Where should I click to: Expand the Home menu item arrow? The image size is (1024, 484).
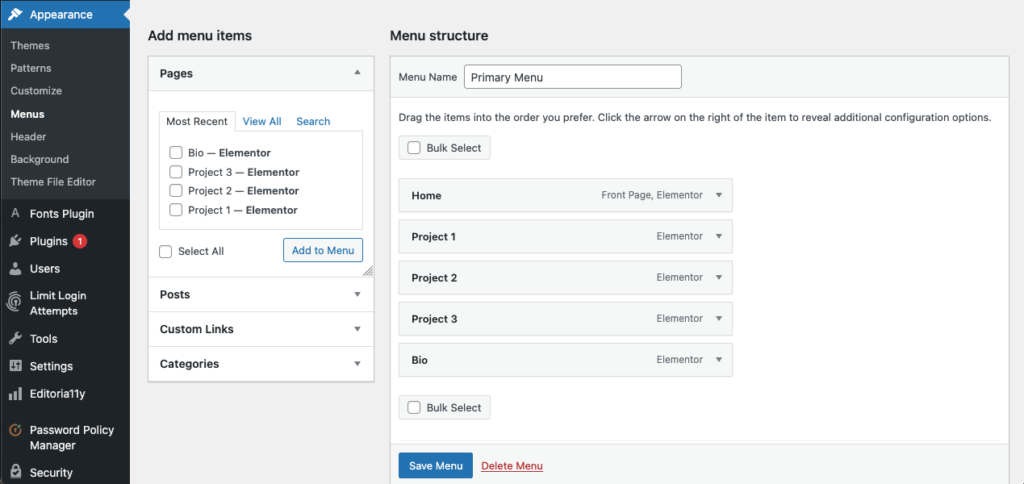point(719,195)
